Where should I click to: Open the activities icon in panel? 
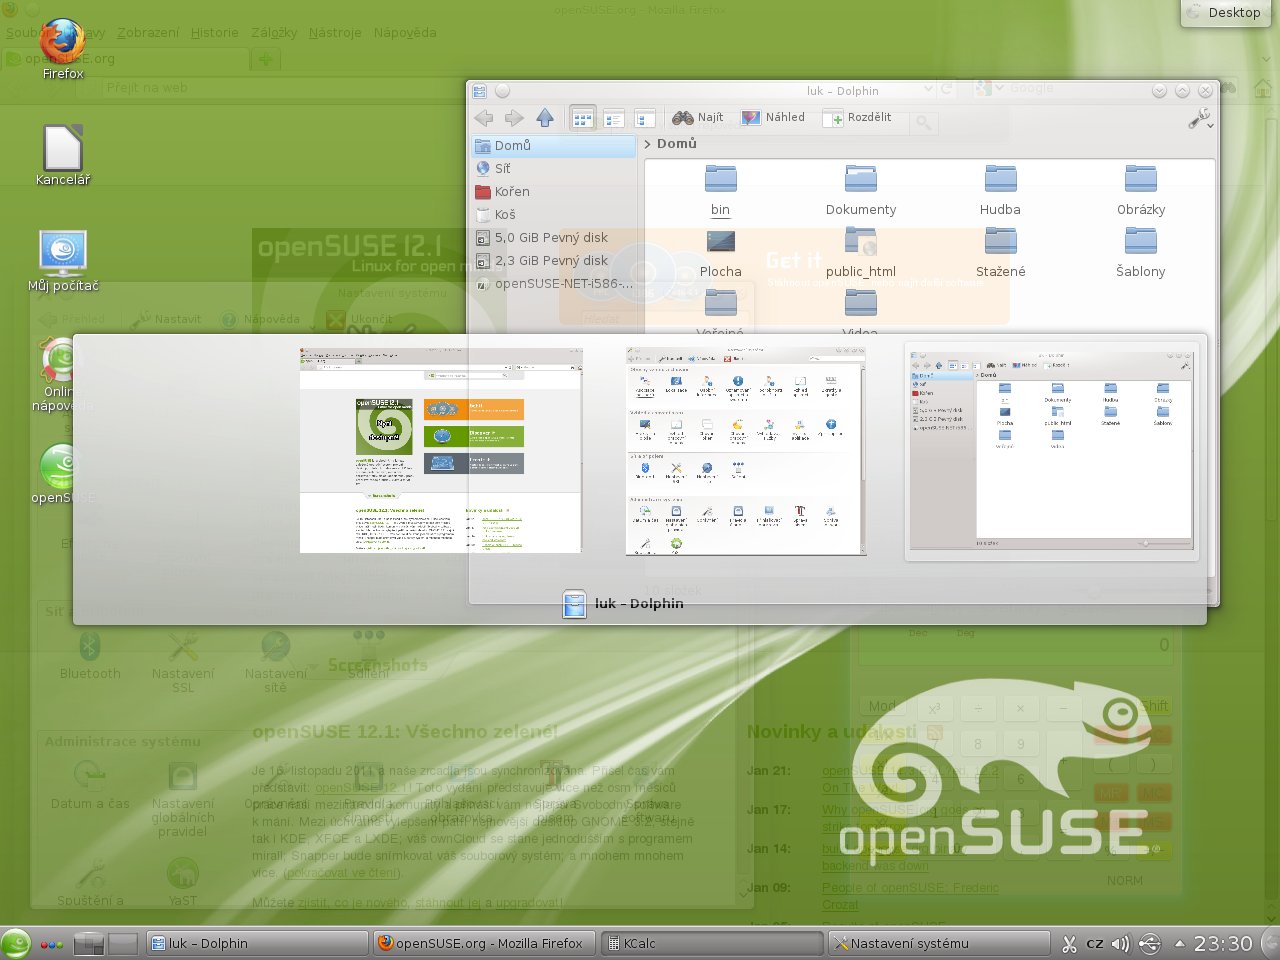pyautogui.click(x=52, y=944)
